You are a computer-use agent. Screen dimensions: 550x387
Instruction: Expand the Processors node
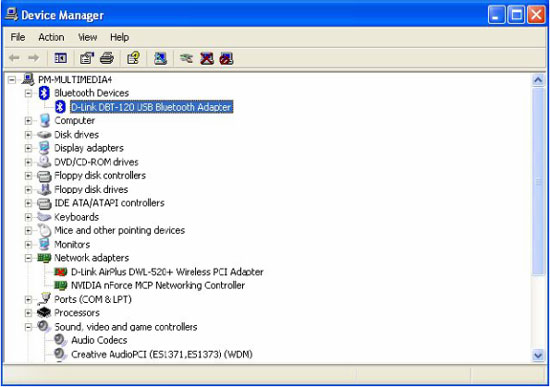pyautogui.click(x=28, y=313)
